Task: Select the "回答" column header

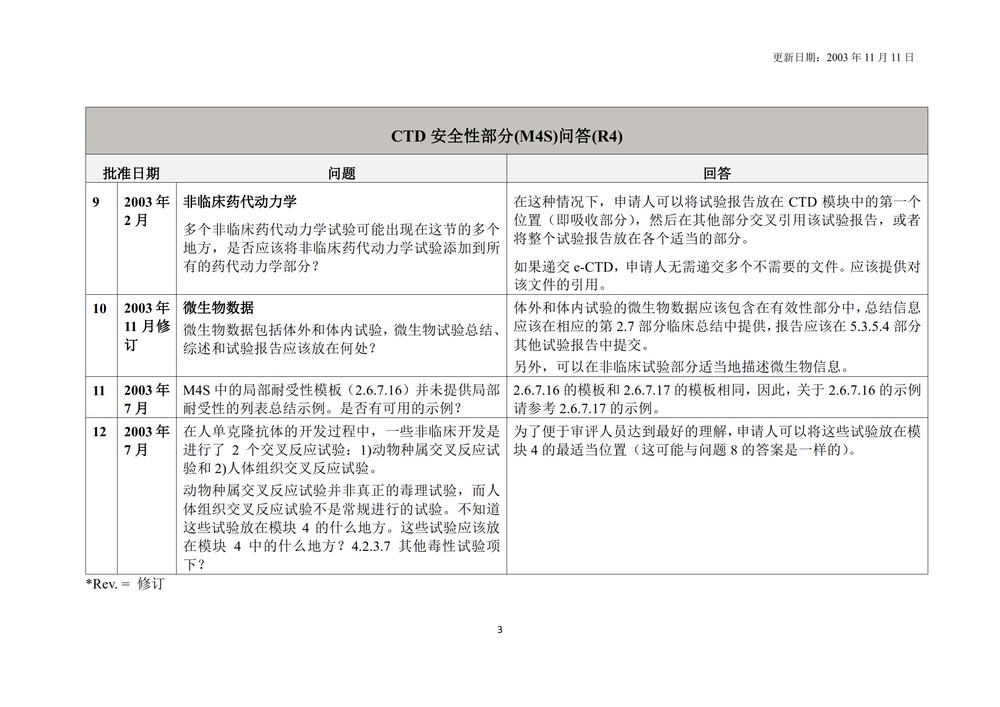Action: click(717, 173)
